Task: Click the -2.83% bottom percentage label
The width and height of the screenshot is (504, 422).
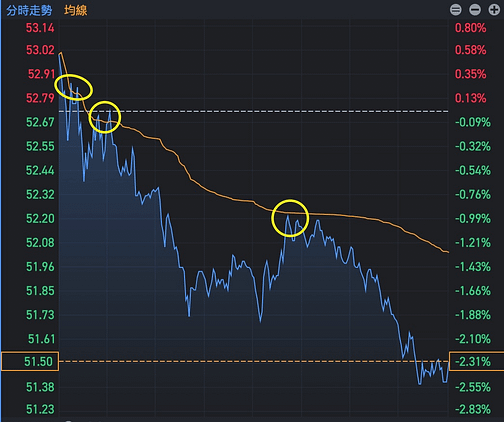Action: coord(473,409)
